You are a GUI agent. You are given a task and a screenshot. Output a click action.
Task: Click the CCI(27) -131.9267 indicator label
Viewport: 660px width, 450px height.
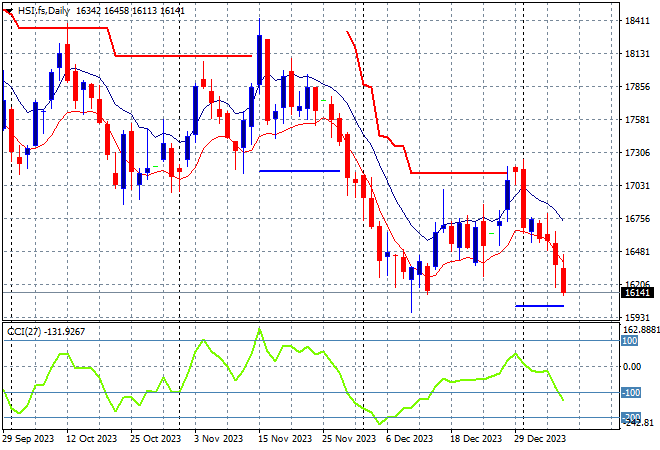(46, 332)
